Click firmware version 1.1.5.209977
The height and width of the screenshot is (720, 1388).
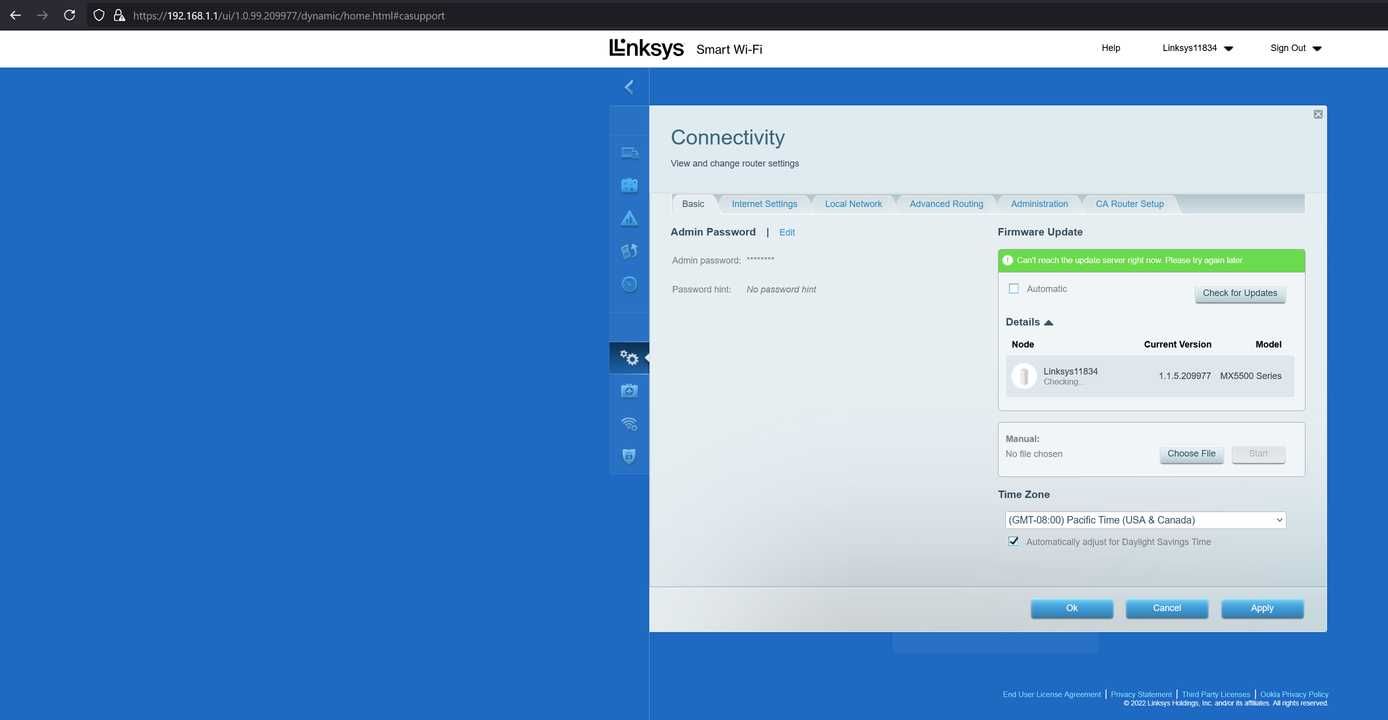tap(1185, 376)
